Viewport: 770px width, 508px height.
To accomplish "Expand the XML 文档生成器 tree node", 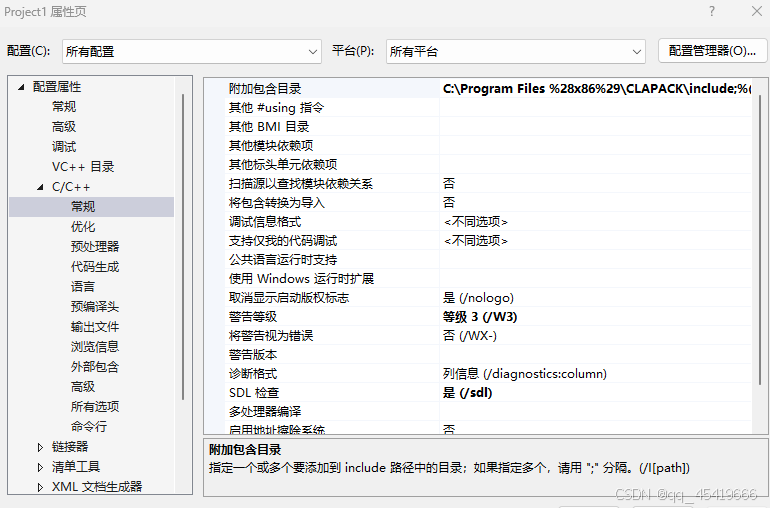I will [x=40, y=487].
